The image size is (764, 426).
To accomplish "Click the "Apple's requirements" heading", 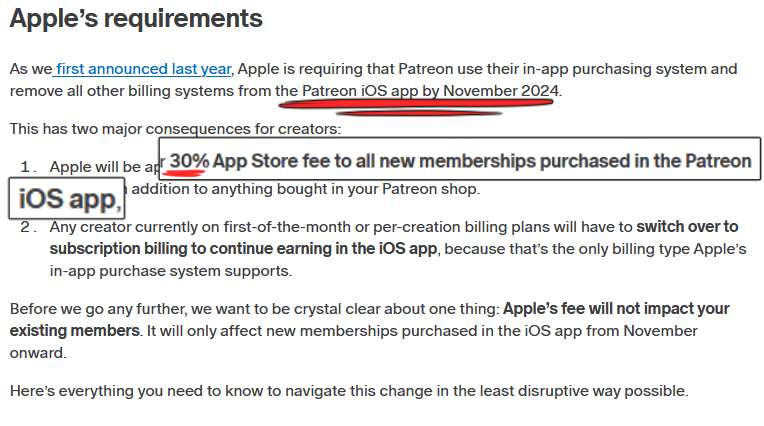I will pyautogui.click(x=136, y=18).
